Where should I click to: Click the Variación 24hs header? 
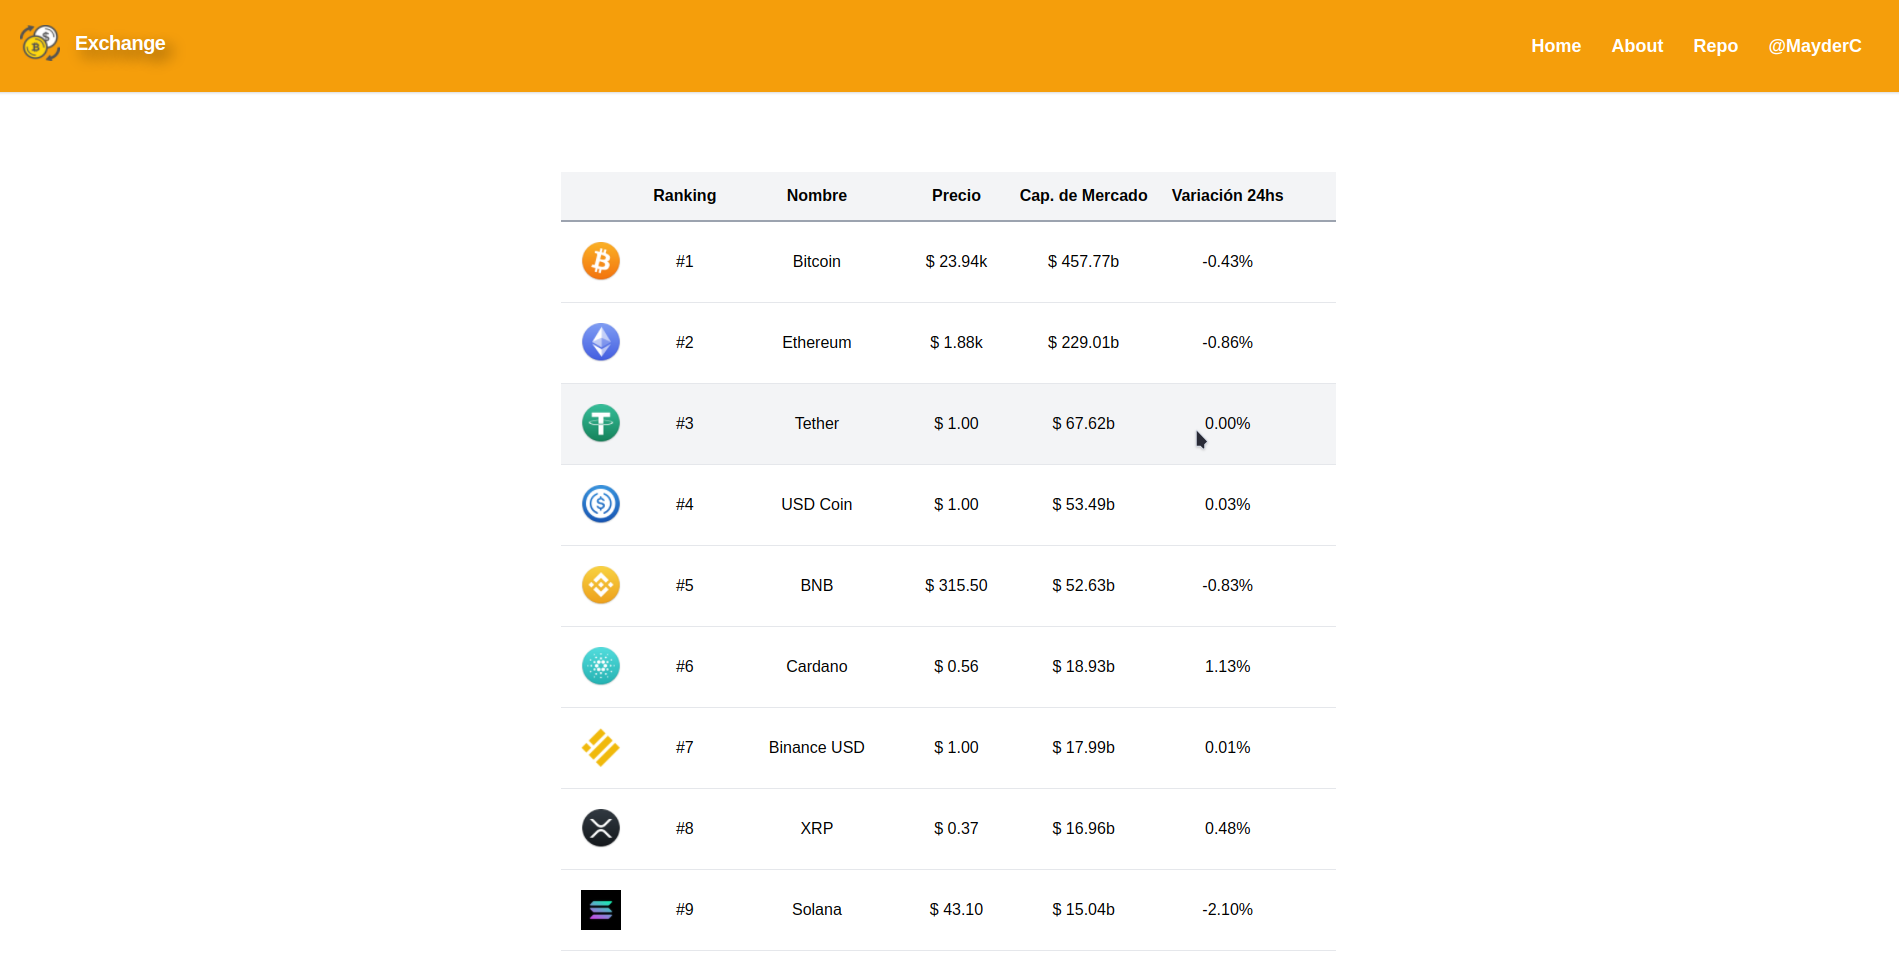(x=1227, y=195)
